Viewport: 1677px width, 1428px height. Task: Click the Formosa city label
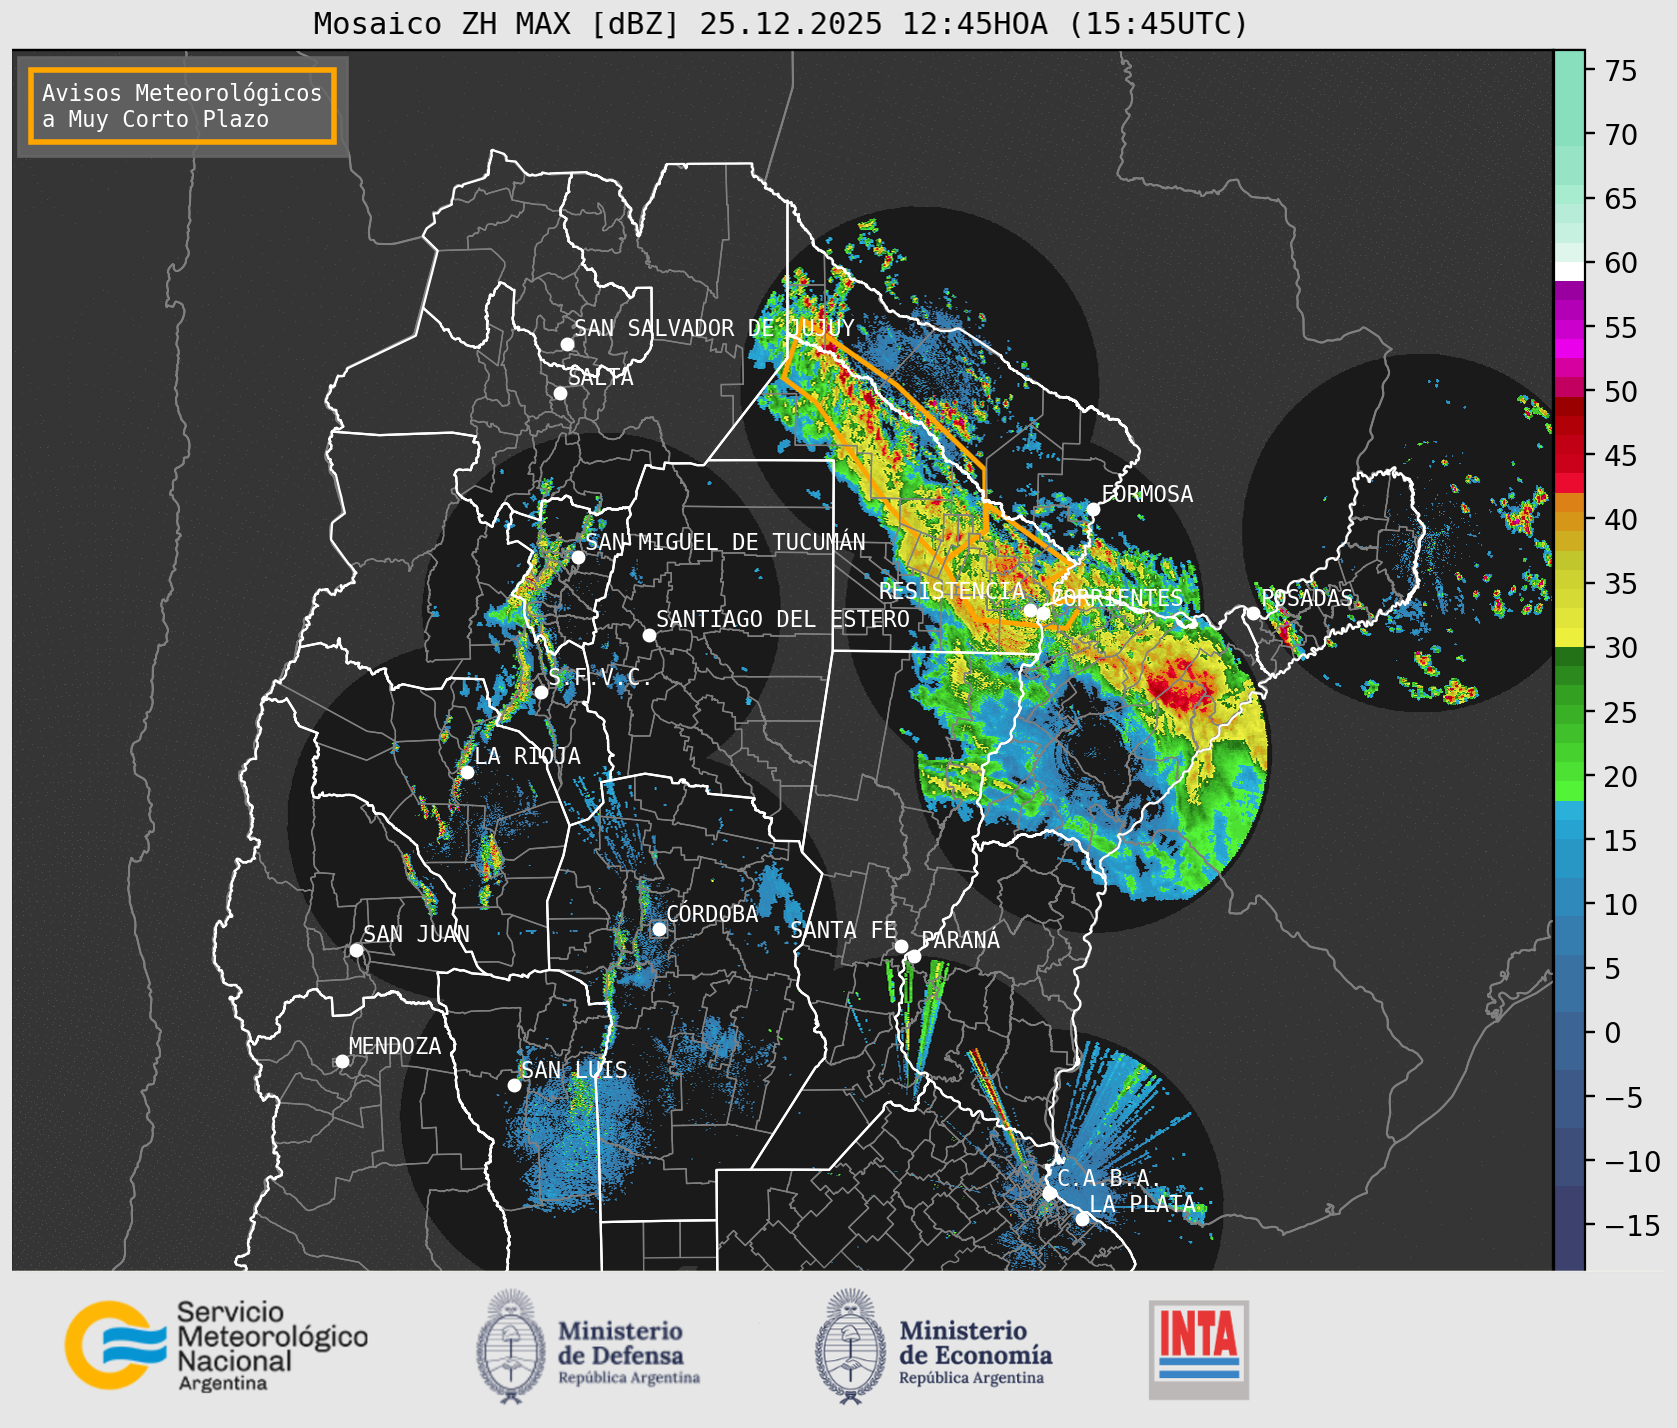pos(1147,494)
